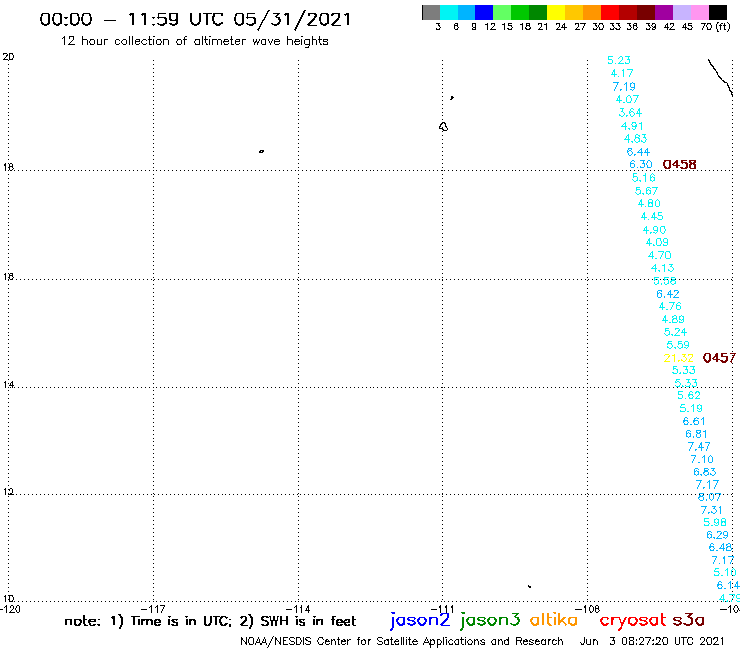740x650 pixels.
Task: Click the 5.23 wave height value
Action: 618,60
